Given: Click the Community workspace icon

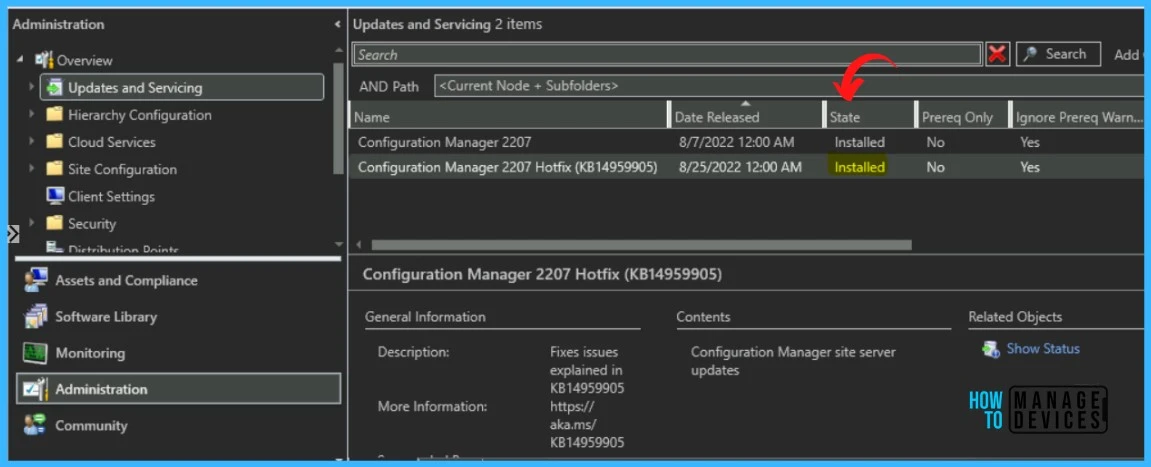Looking at the screenshot, I should point(35,425).
